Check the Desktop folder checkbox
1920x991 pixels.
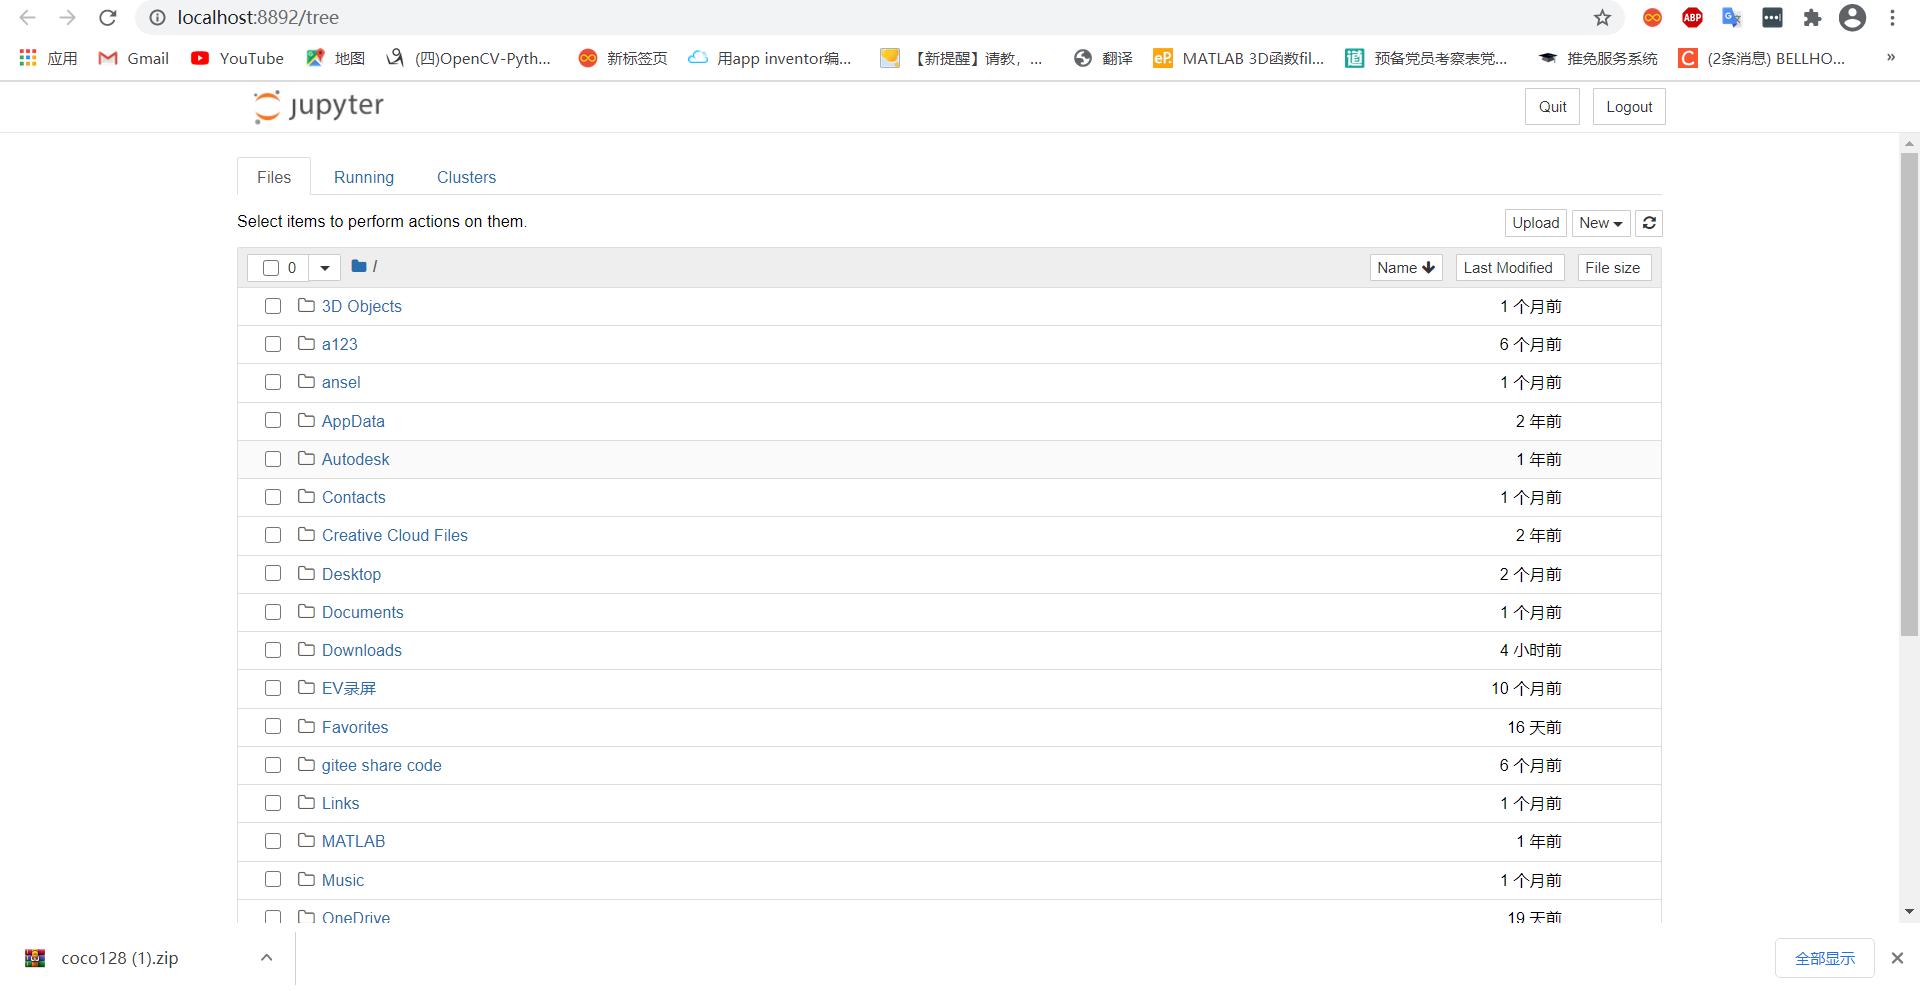(273, 573)
